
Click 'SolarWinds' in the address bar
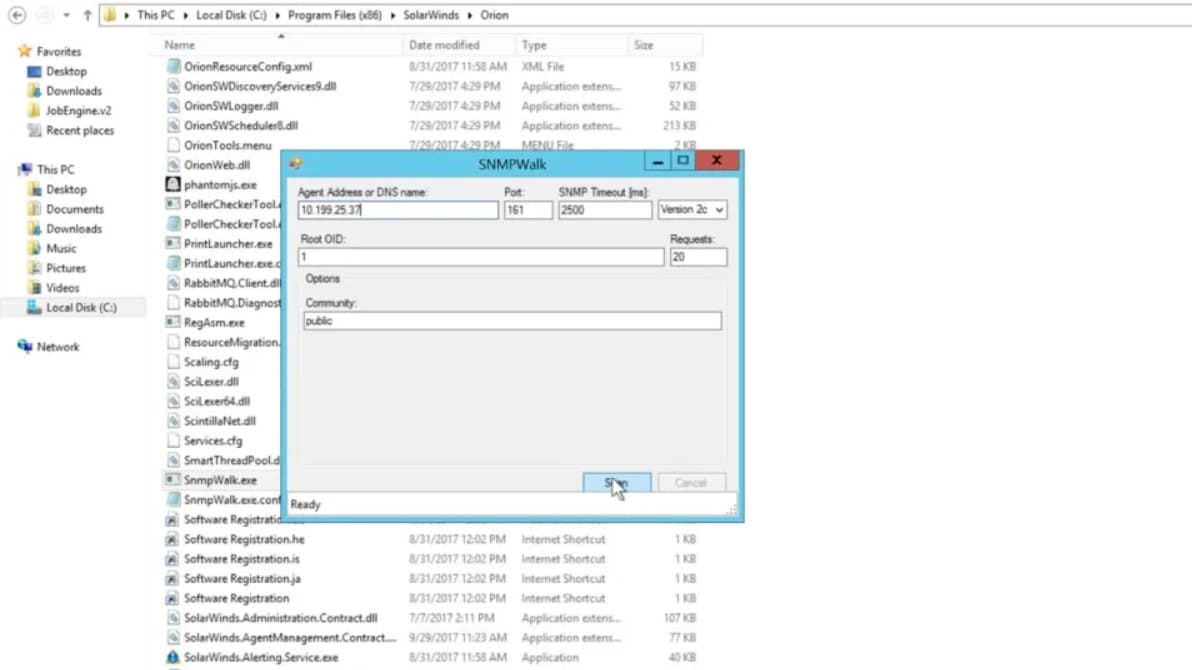click(431, 15)
